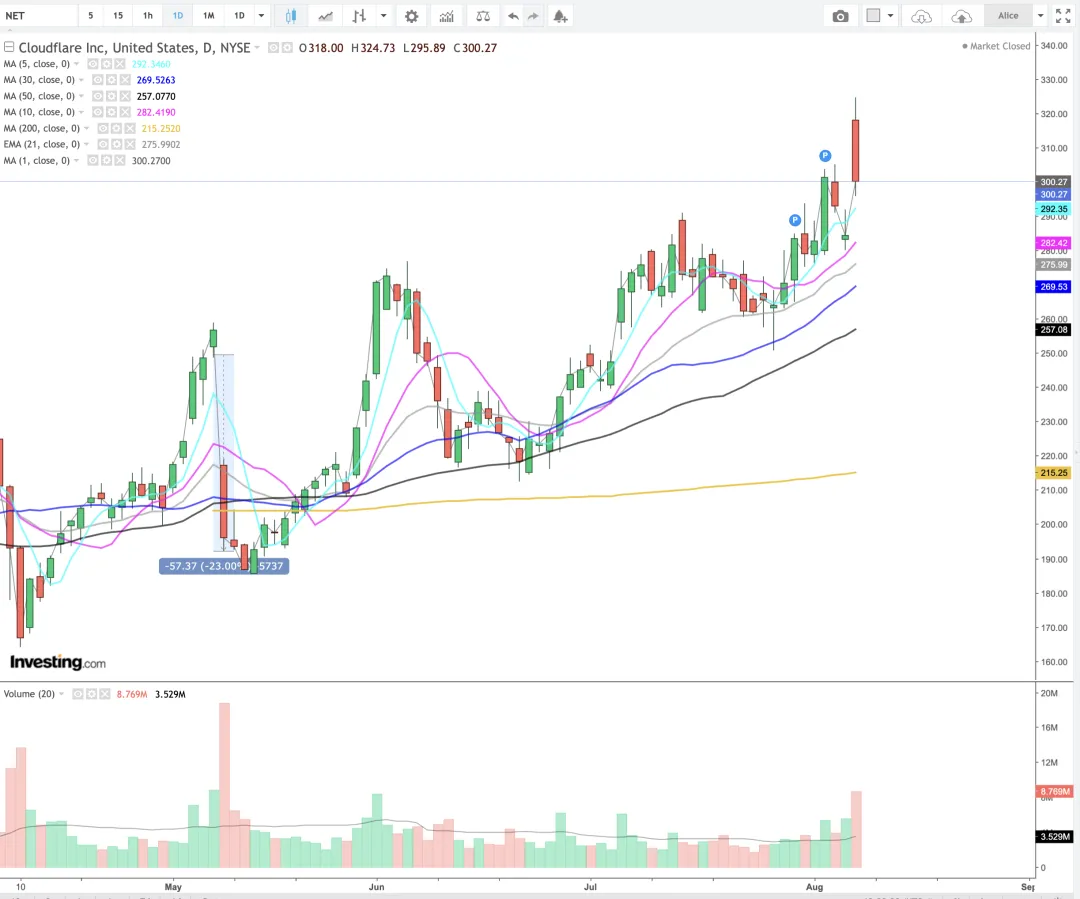The image size is (1080, 899).
Task: Open settings gear for MA (30, close, 0)
Action: tap(112, 80)
